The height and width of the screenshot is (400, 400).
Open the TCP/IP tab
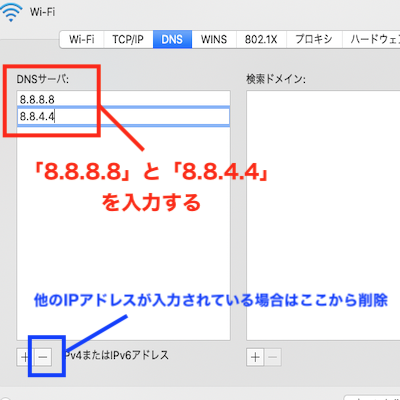point(128,39)
